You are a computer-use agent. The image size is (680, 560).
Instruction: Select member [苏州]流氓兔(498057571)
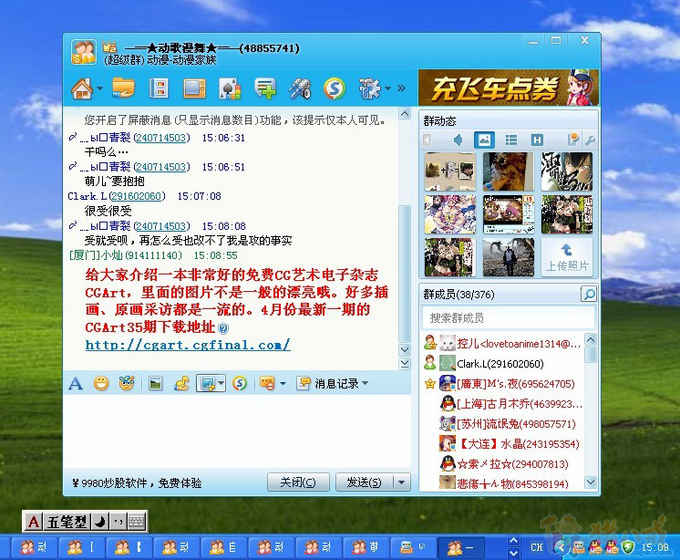tap(503, 424)
